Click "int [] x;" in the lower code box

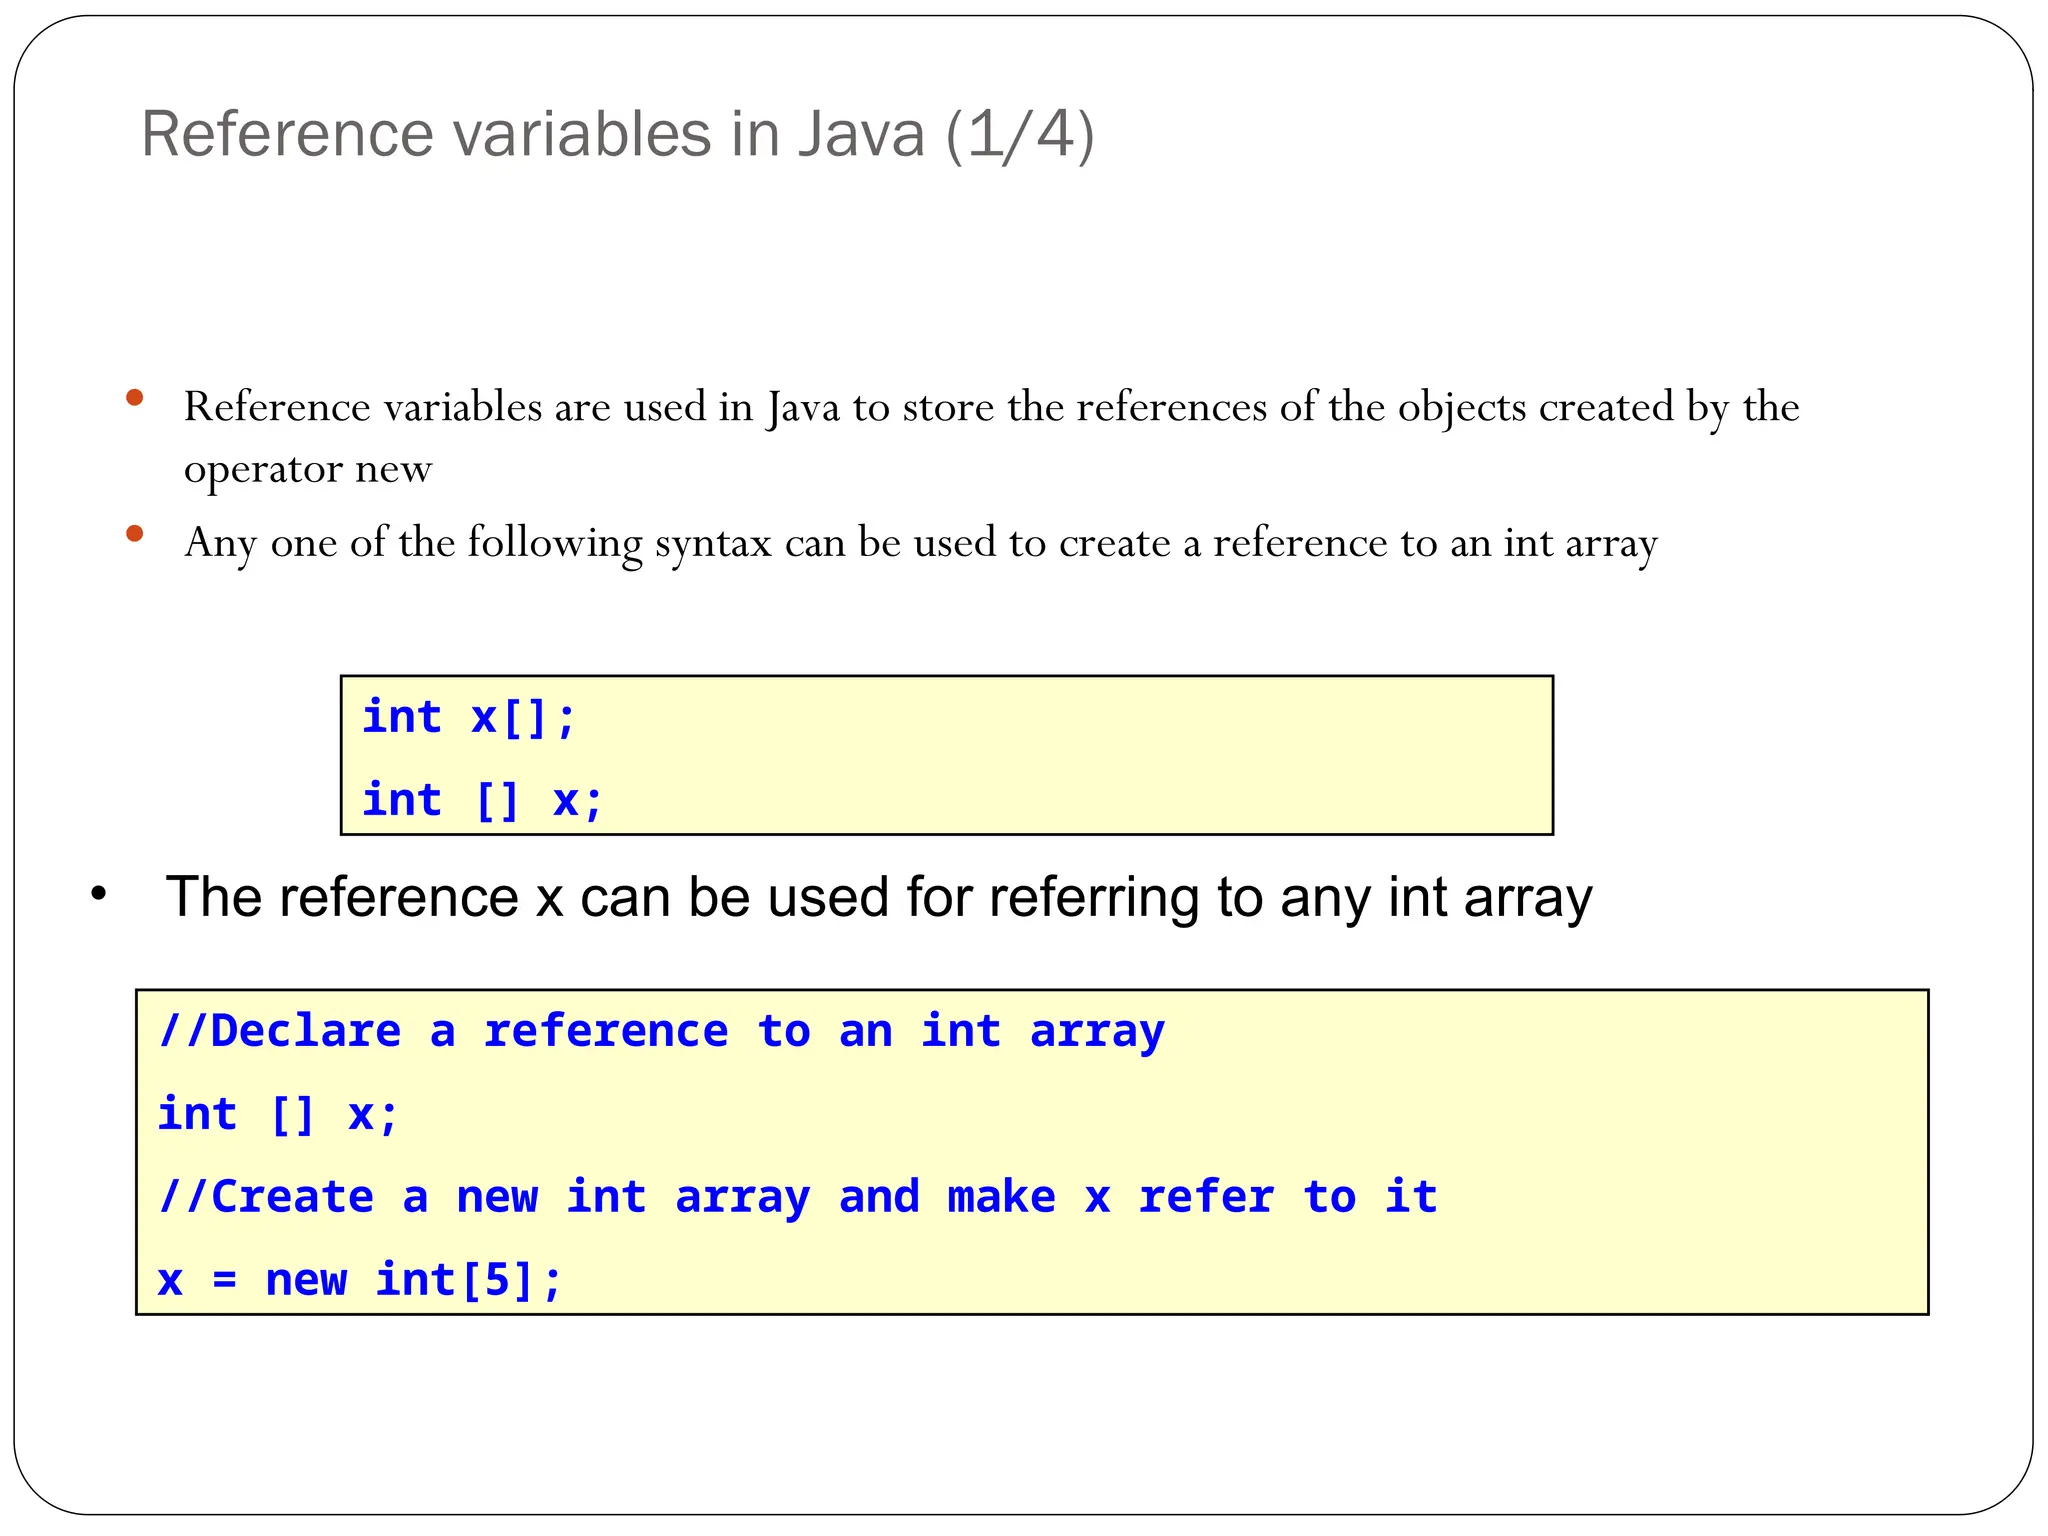click(x=278, y=1115)
